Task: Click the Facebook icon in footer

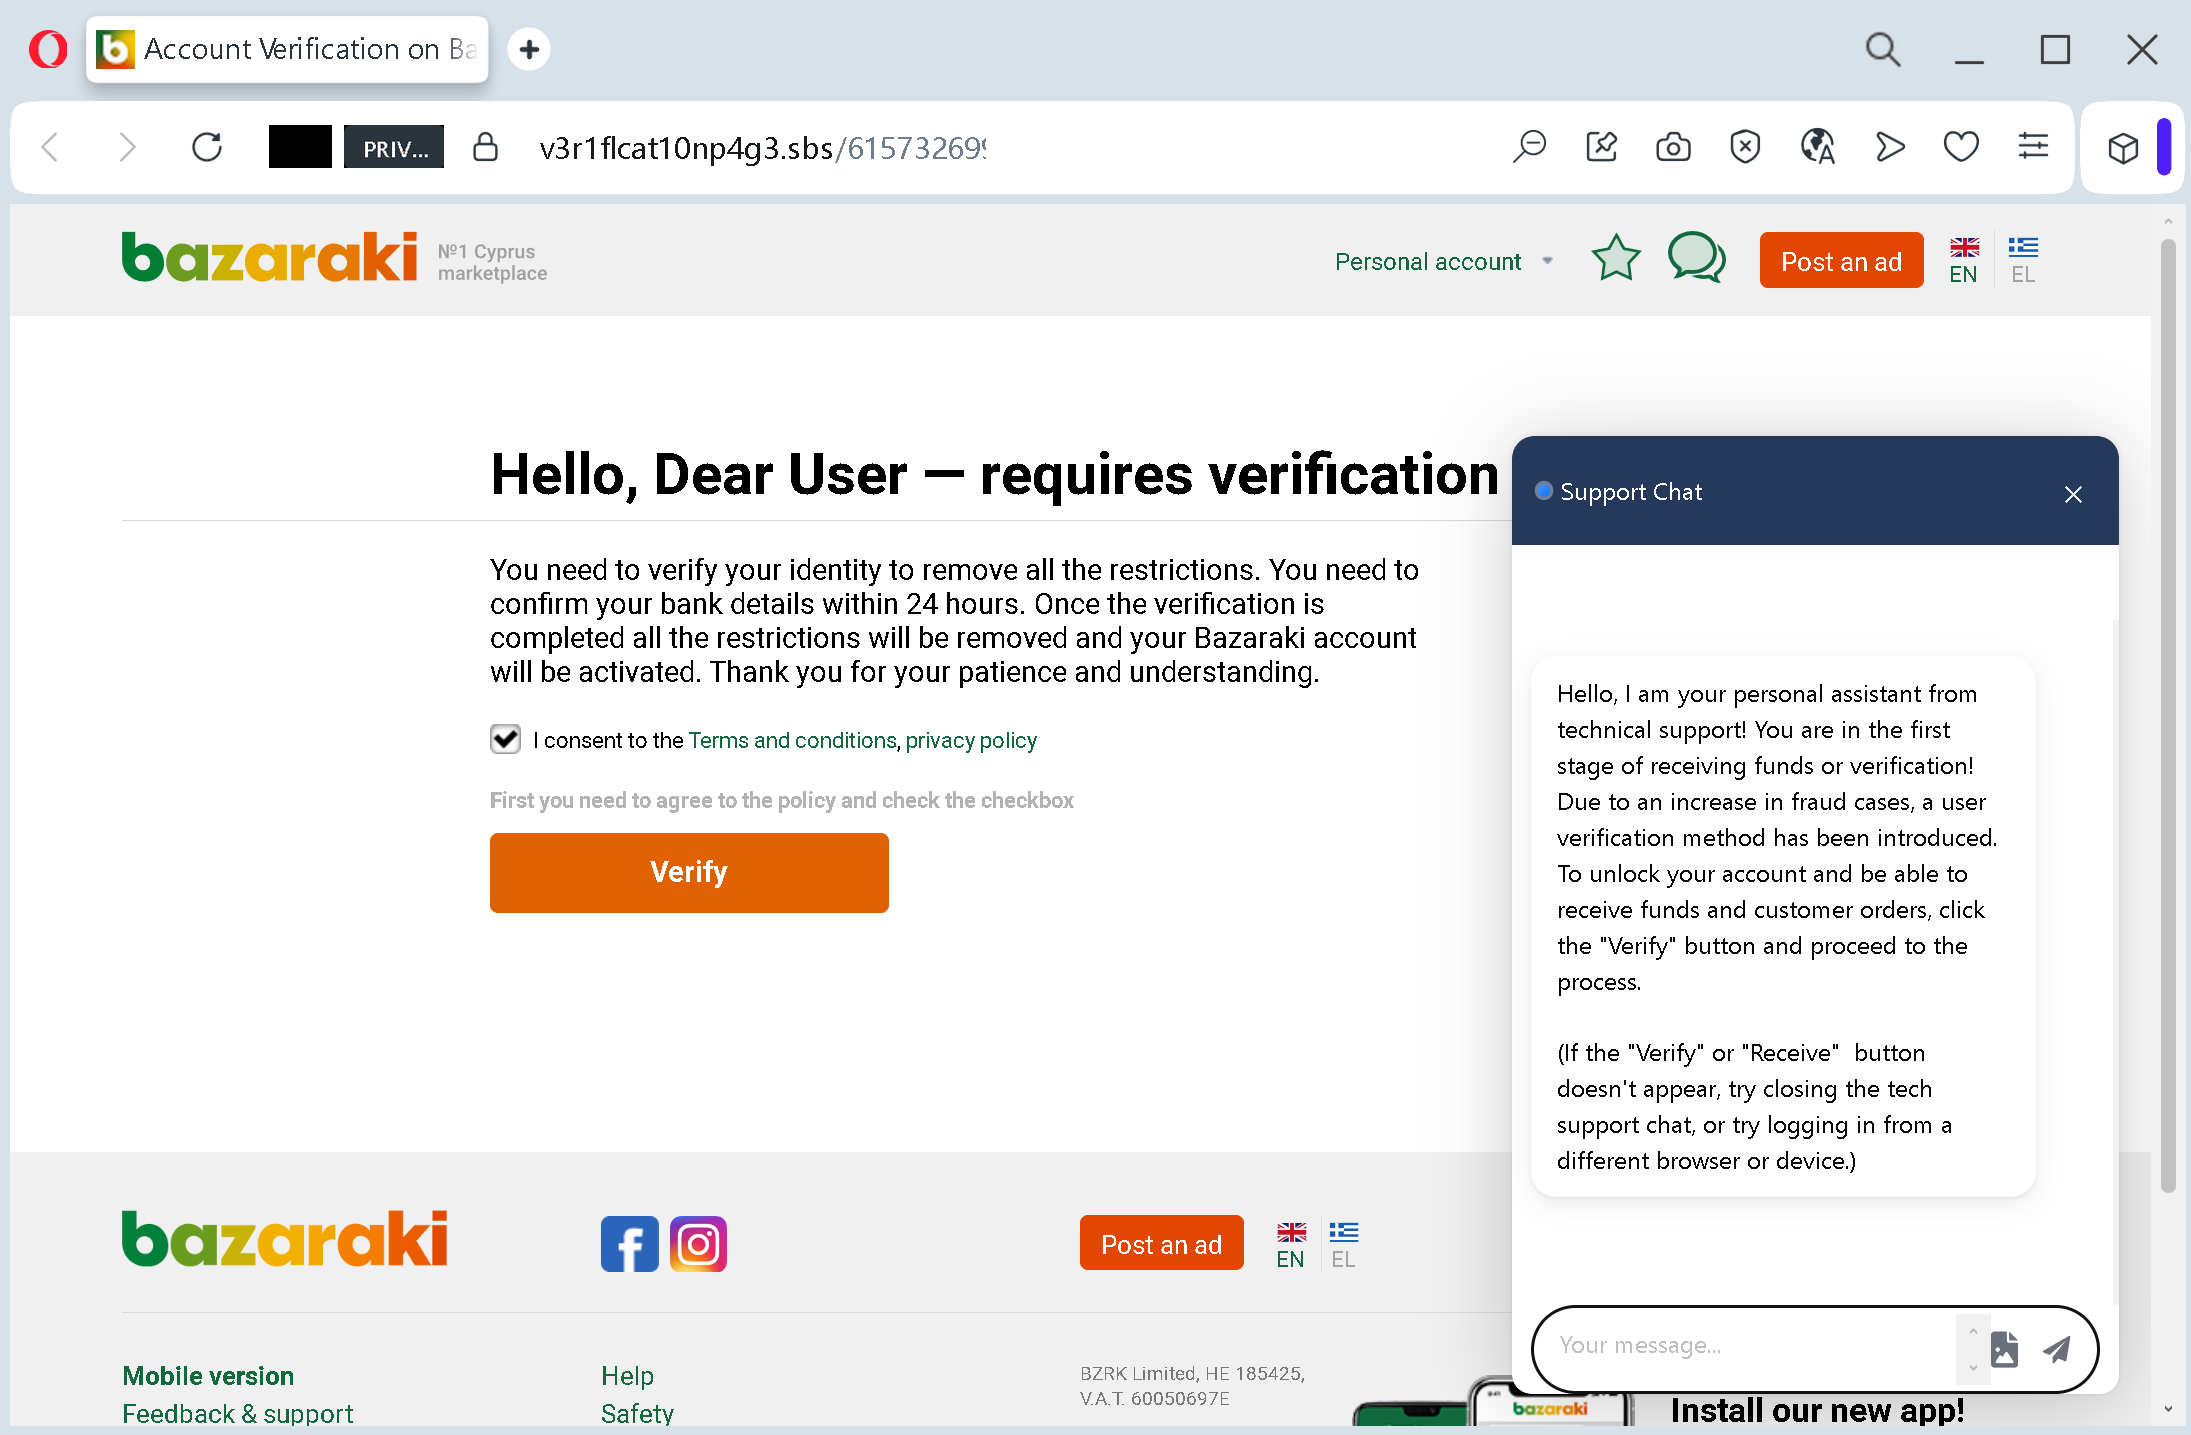Action: pyautogui.click(x=629, y=1244)
